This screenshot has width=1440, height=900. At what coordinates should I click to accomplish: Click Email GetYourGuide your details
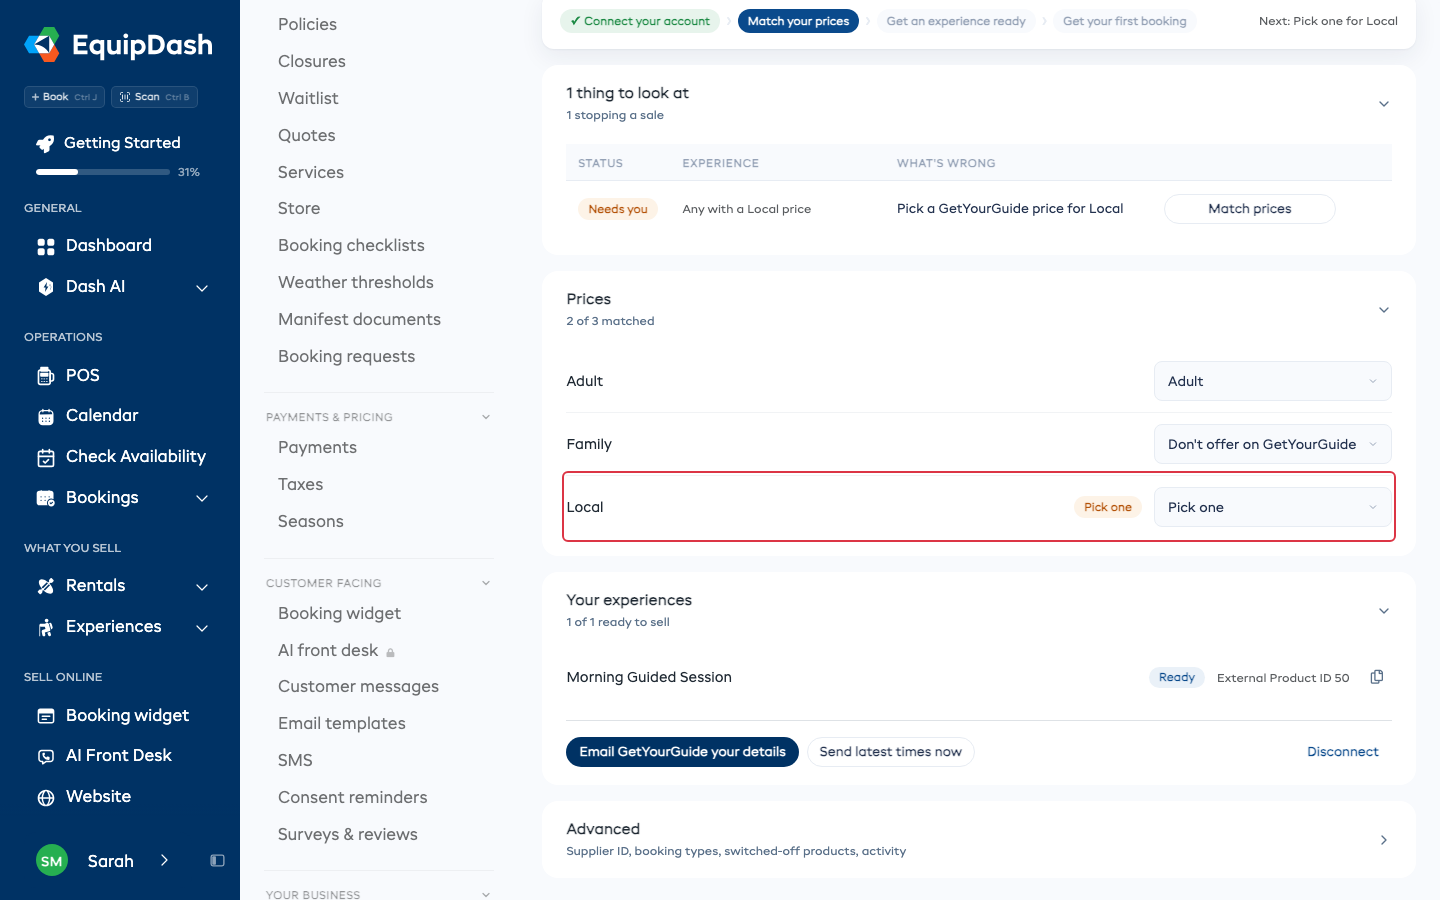click(x=682, y=752)
